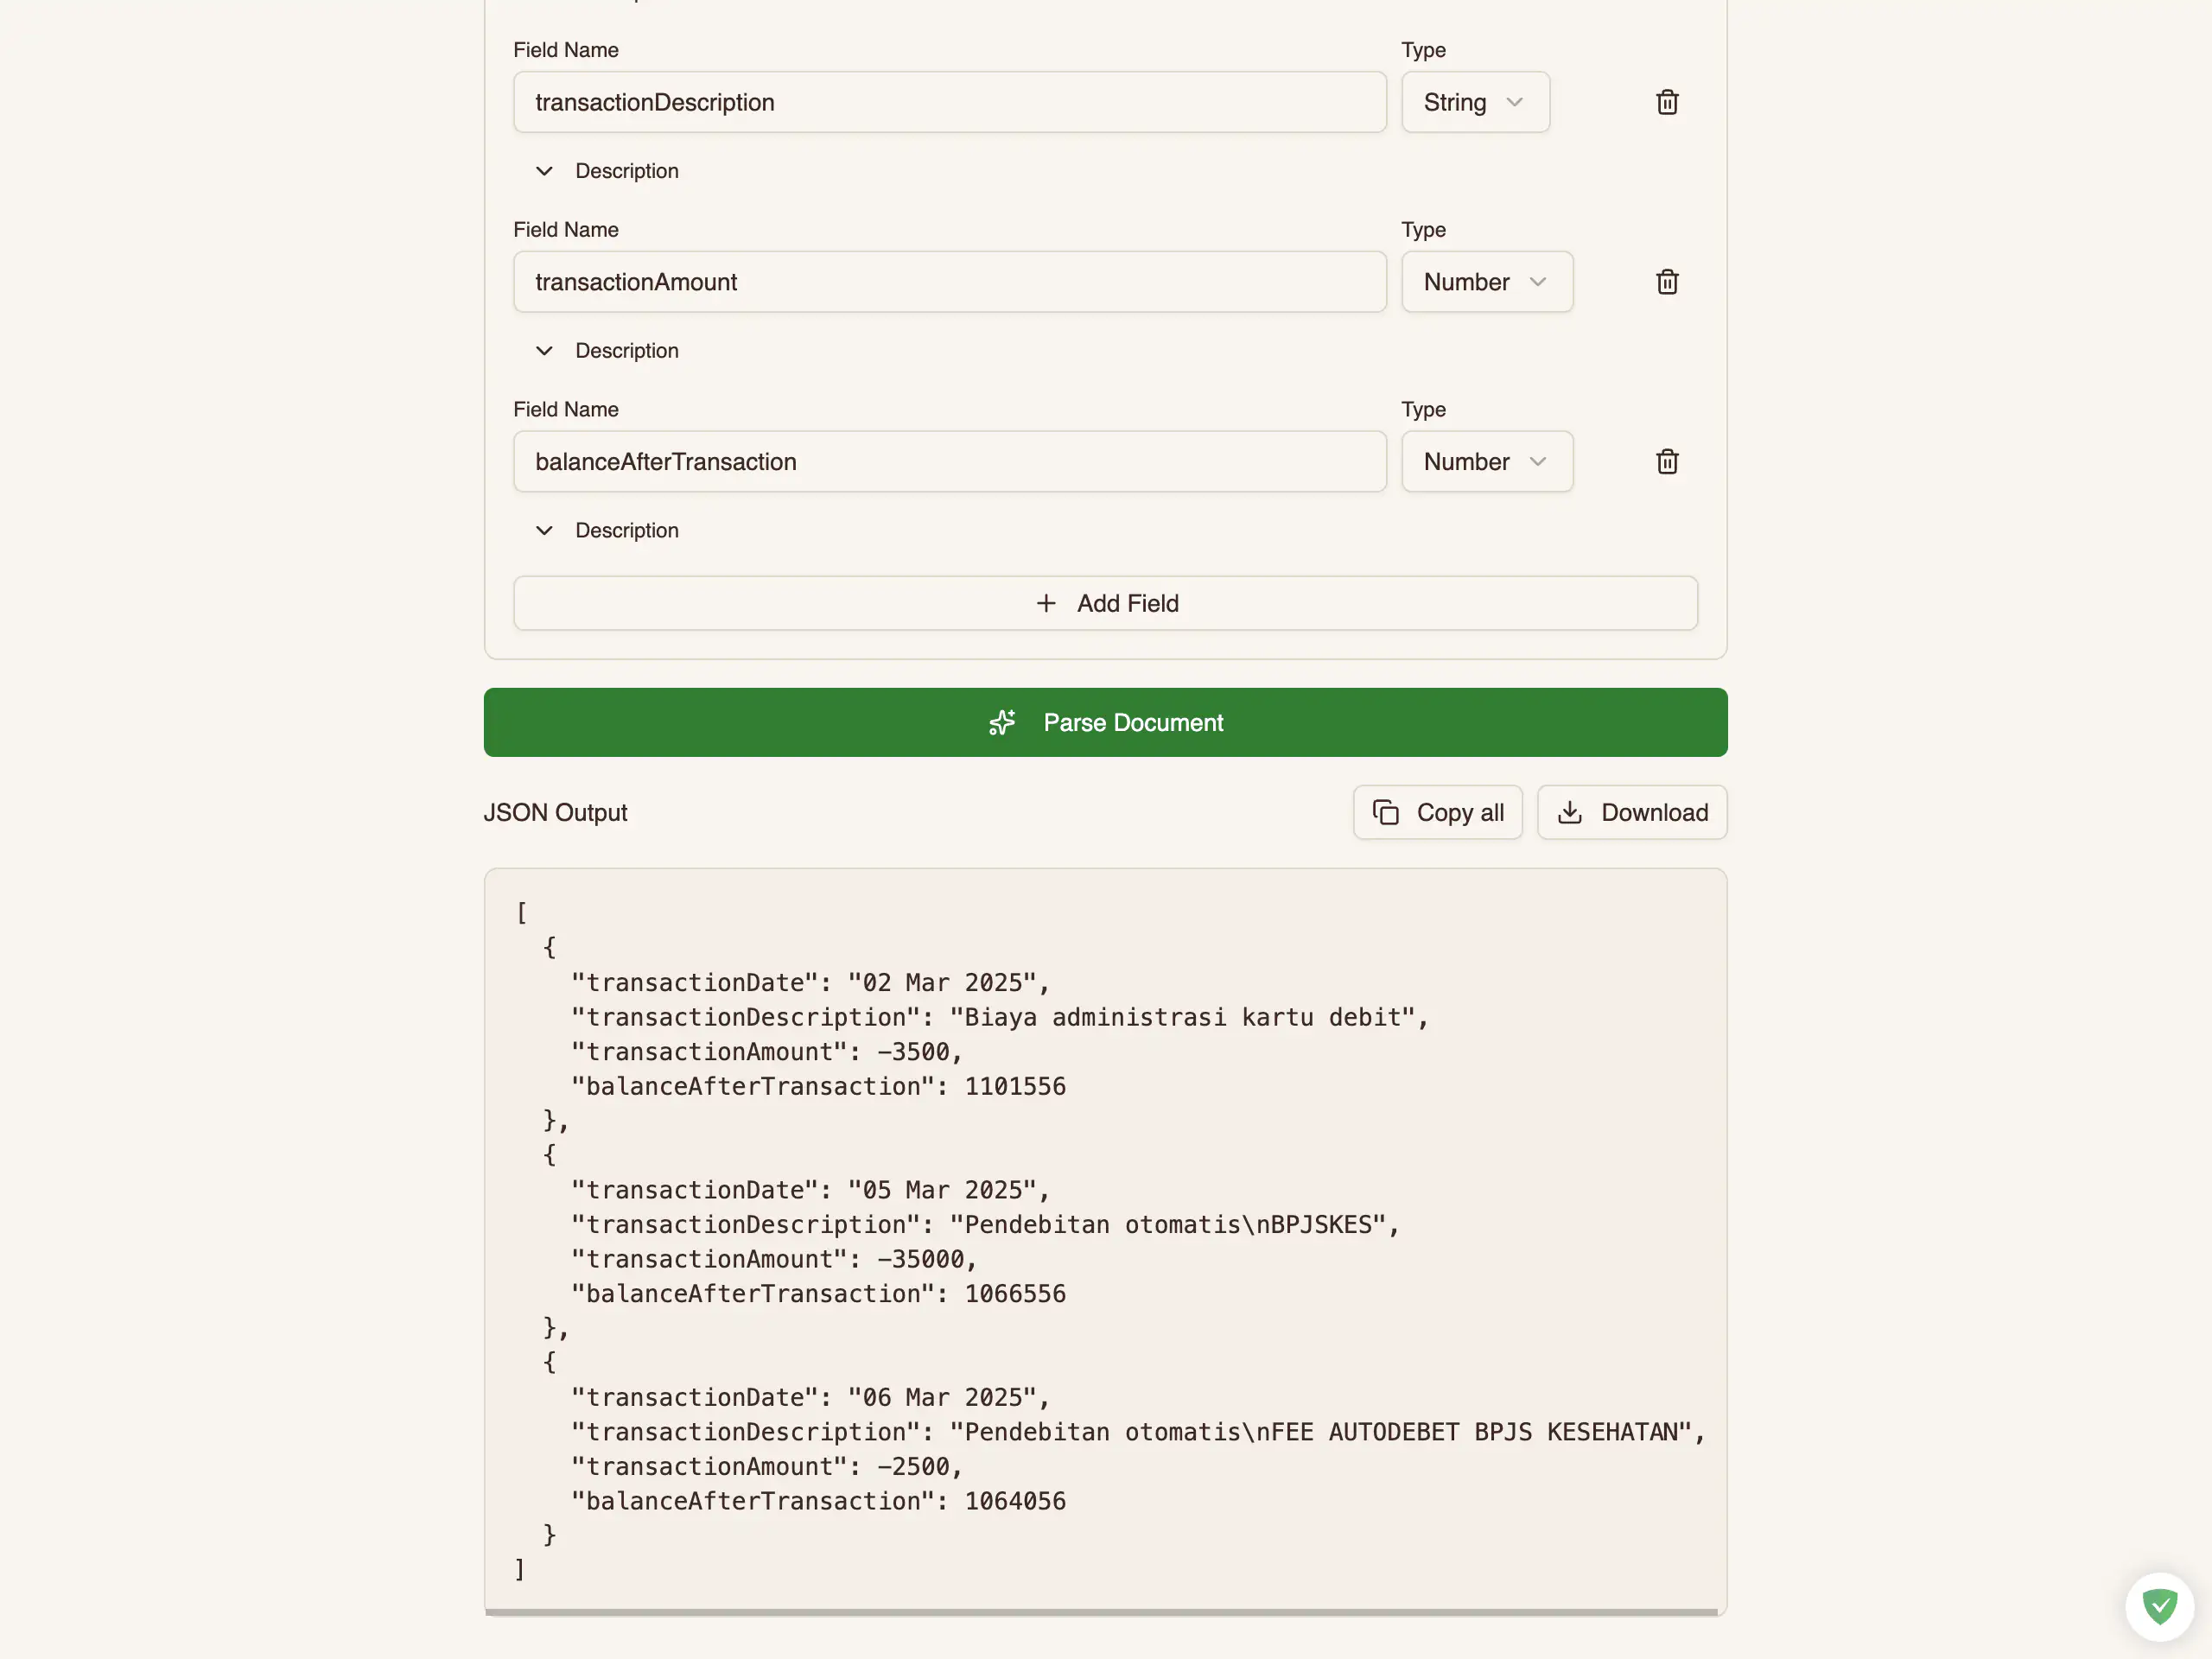
Task: Click the shield checkmark badge icon
Action: [x=2160, y=1607]
